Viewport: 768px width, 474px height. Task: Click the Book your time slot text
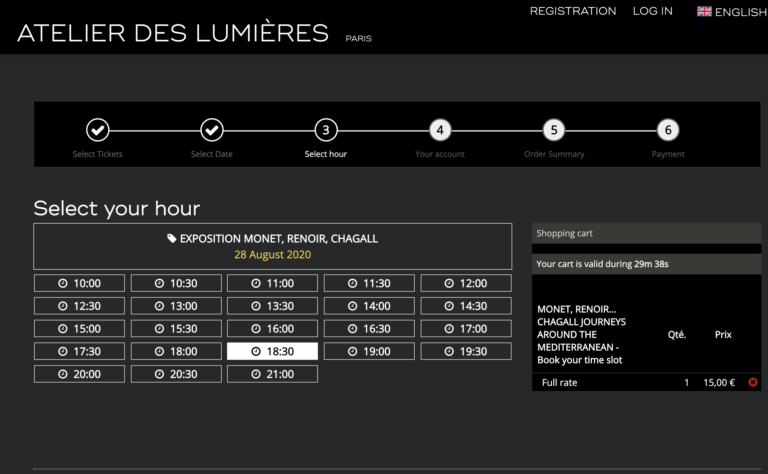click(x=579, y=360)
